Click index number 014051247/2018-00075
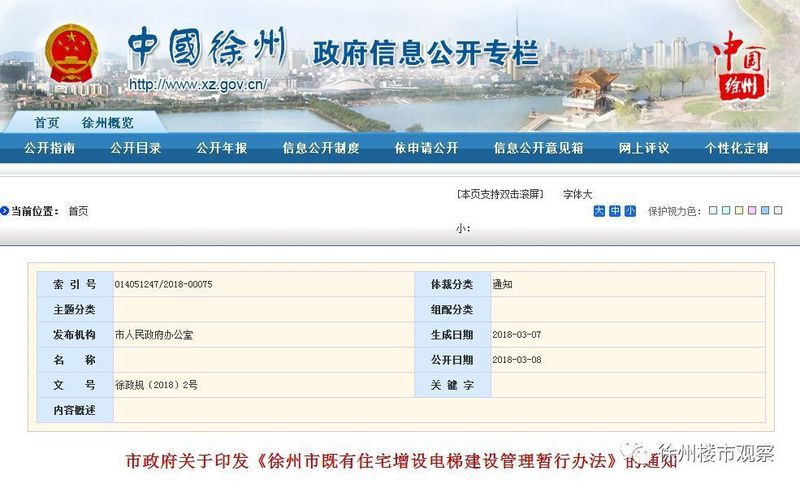Screen dimensions: 800x488 point(163,284)
